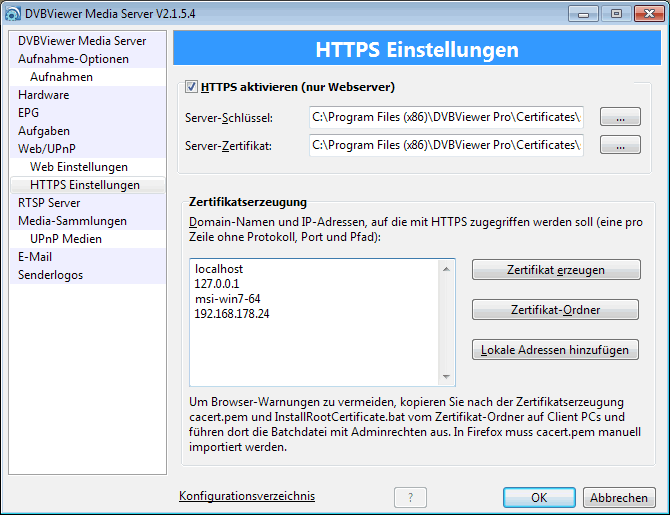Click the Server-Schlüssel path field
The image size is (670, 515).
(x=446, y=117)
